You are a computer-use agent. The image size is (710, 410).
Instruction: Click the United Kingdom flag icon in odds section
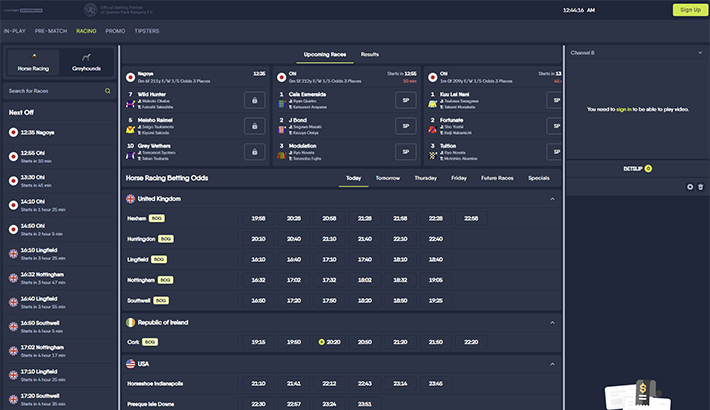coord(130,198)
